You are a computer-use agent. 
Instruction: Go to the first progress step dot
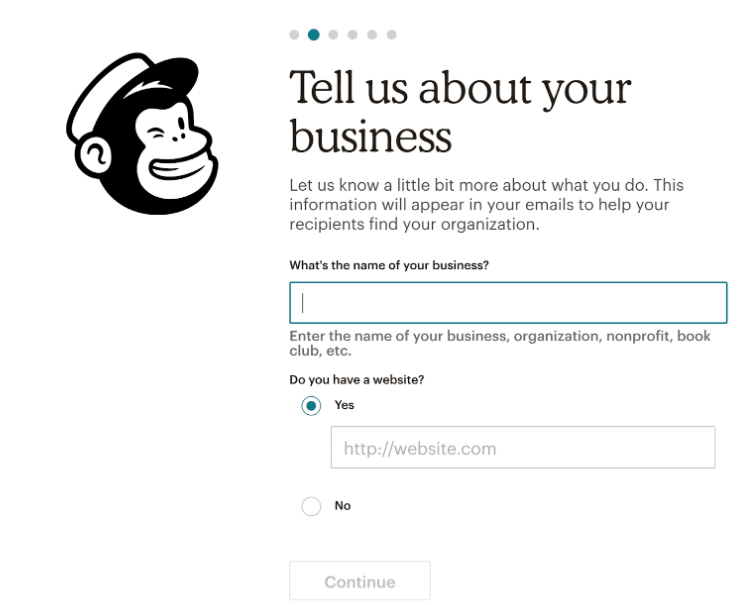point(294,35)
